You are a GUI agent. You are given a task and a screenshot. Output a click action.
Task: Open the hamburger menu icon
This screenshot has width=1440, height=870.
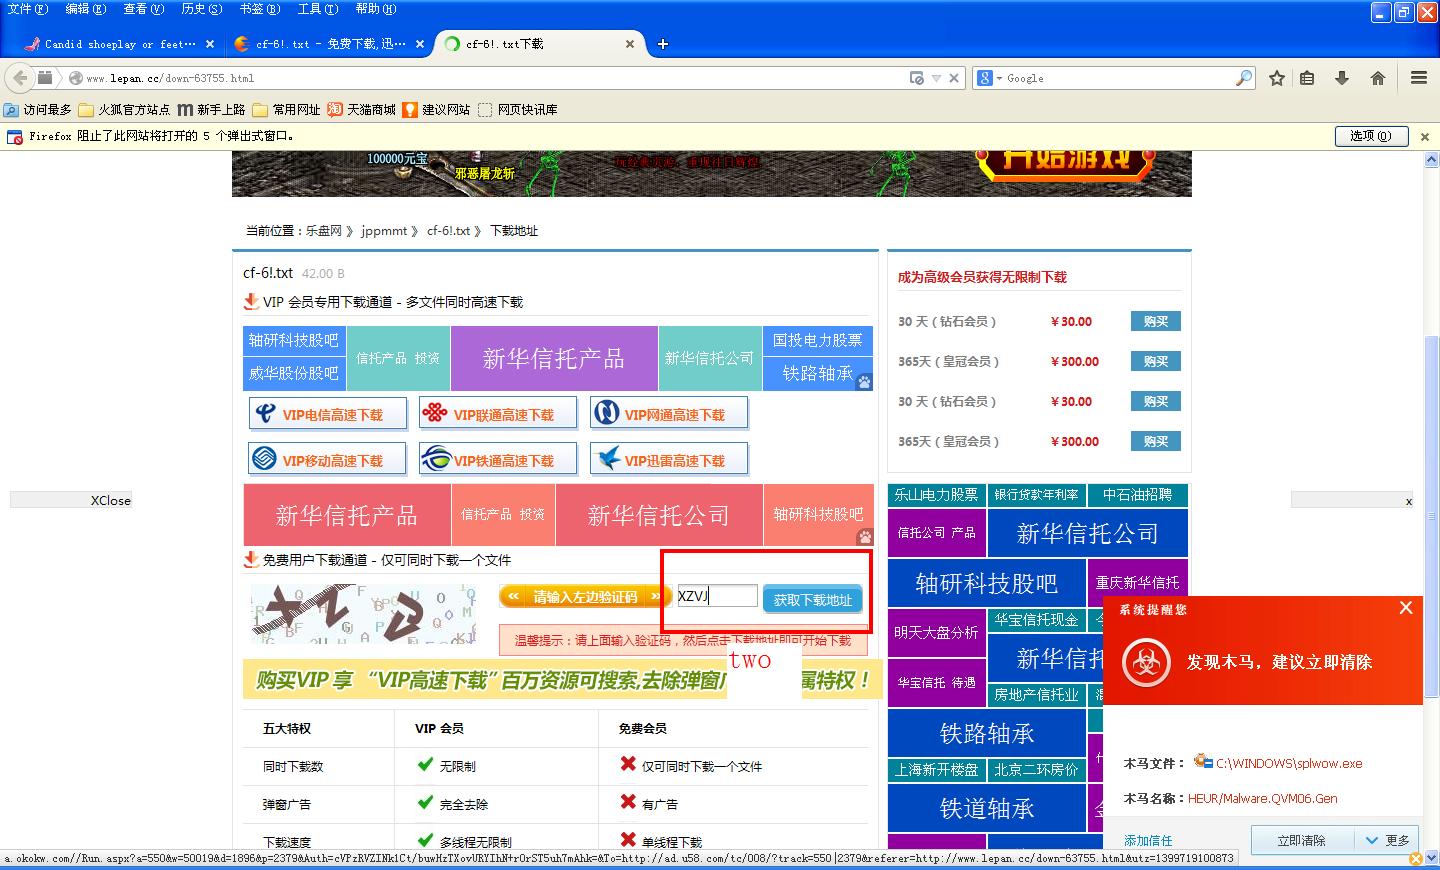tap(1418, 78)
